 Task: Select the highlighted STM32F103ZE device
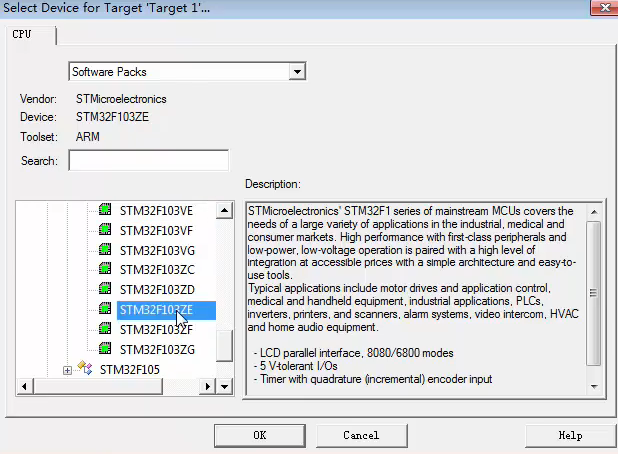[x=166, y=310]
